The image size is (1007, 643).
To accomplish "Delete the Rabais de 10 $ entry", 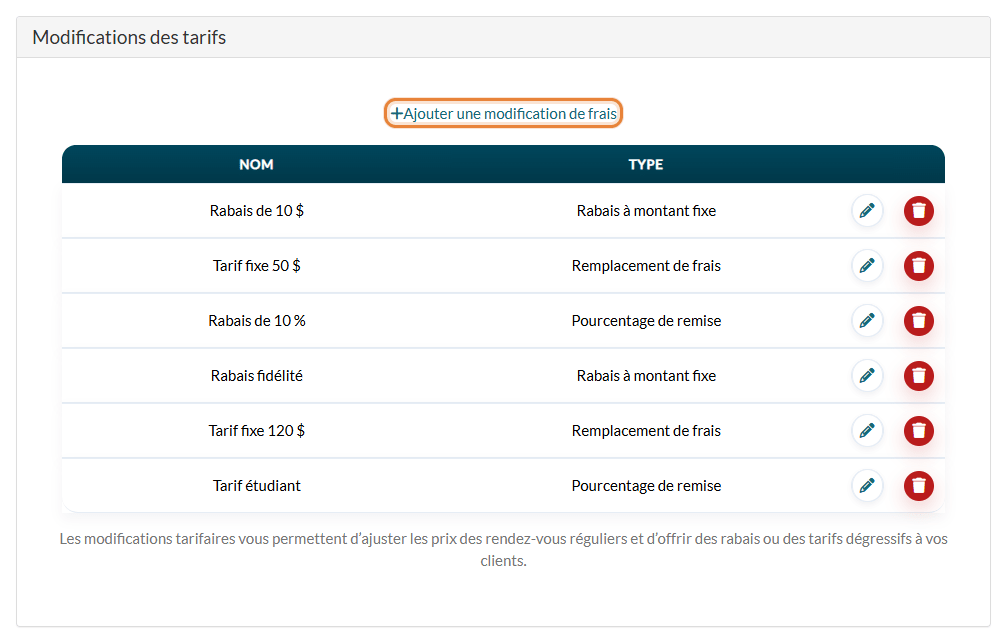I will point(919,211).
